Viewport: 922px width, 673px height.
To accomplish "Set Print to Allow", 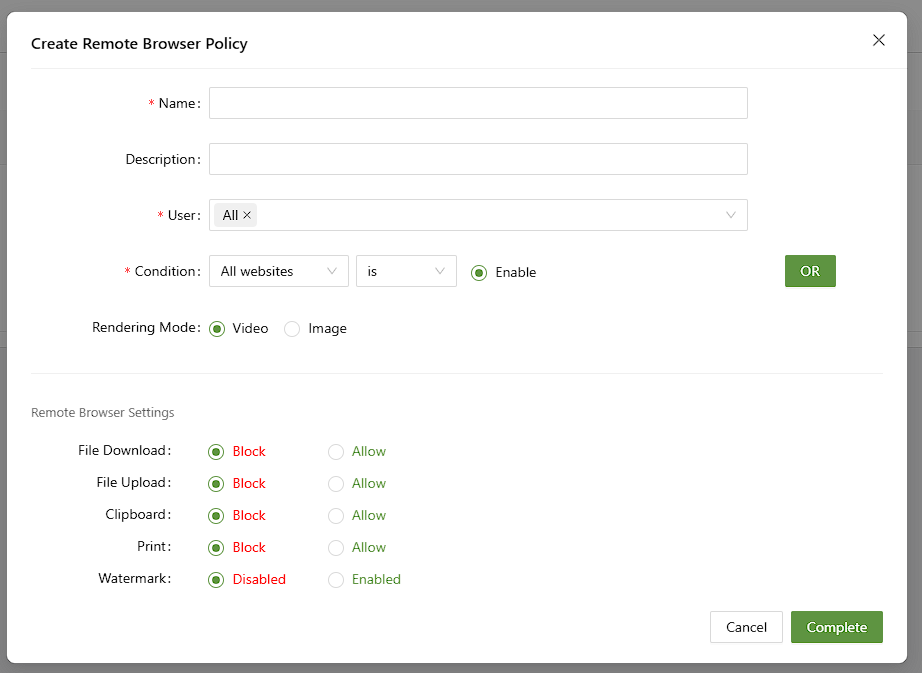I will pos(336,547).
